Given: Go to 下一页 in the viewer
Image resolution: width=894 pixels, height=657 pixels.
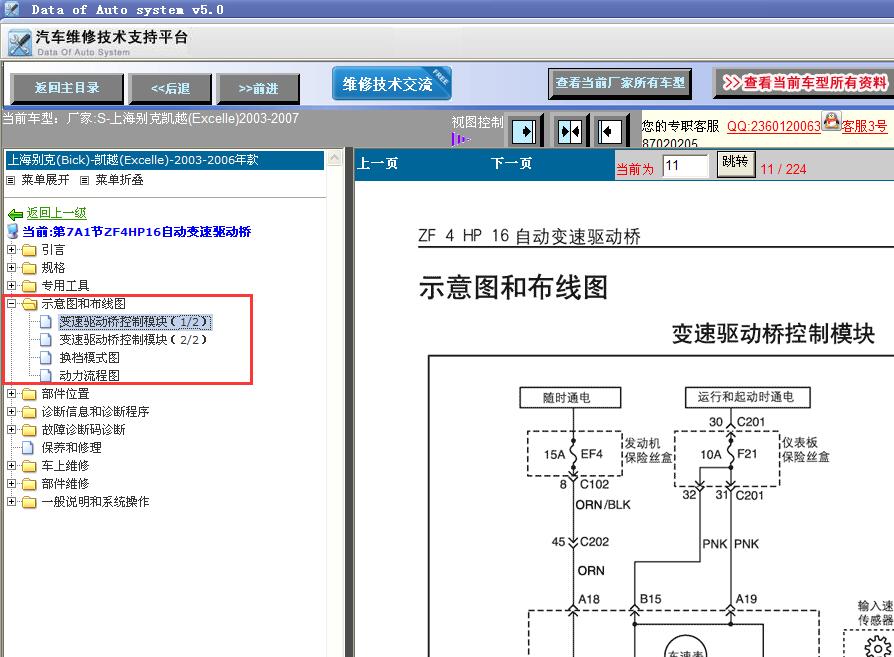Looking at the screenshot, I should point(511,164).
